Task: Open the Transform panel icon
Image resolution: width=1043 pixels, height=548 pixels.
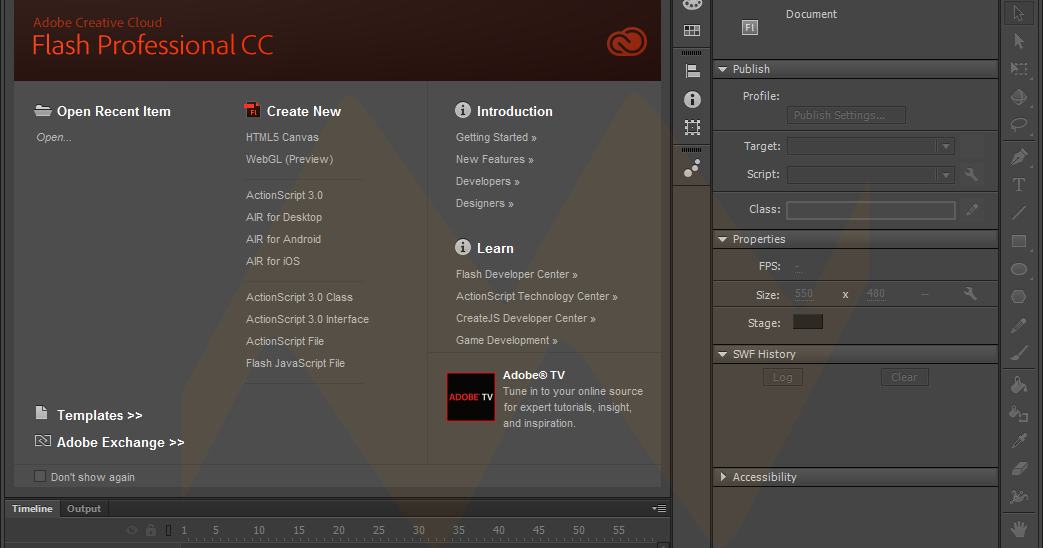Action: (x=692, y=127)
